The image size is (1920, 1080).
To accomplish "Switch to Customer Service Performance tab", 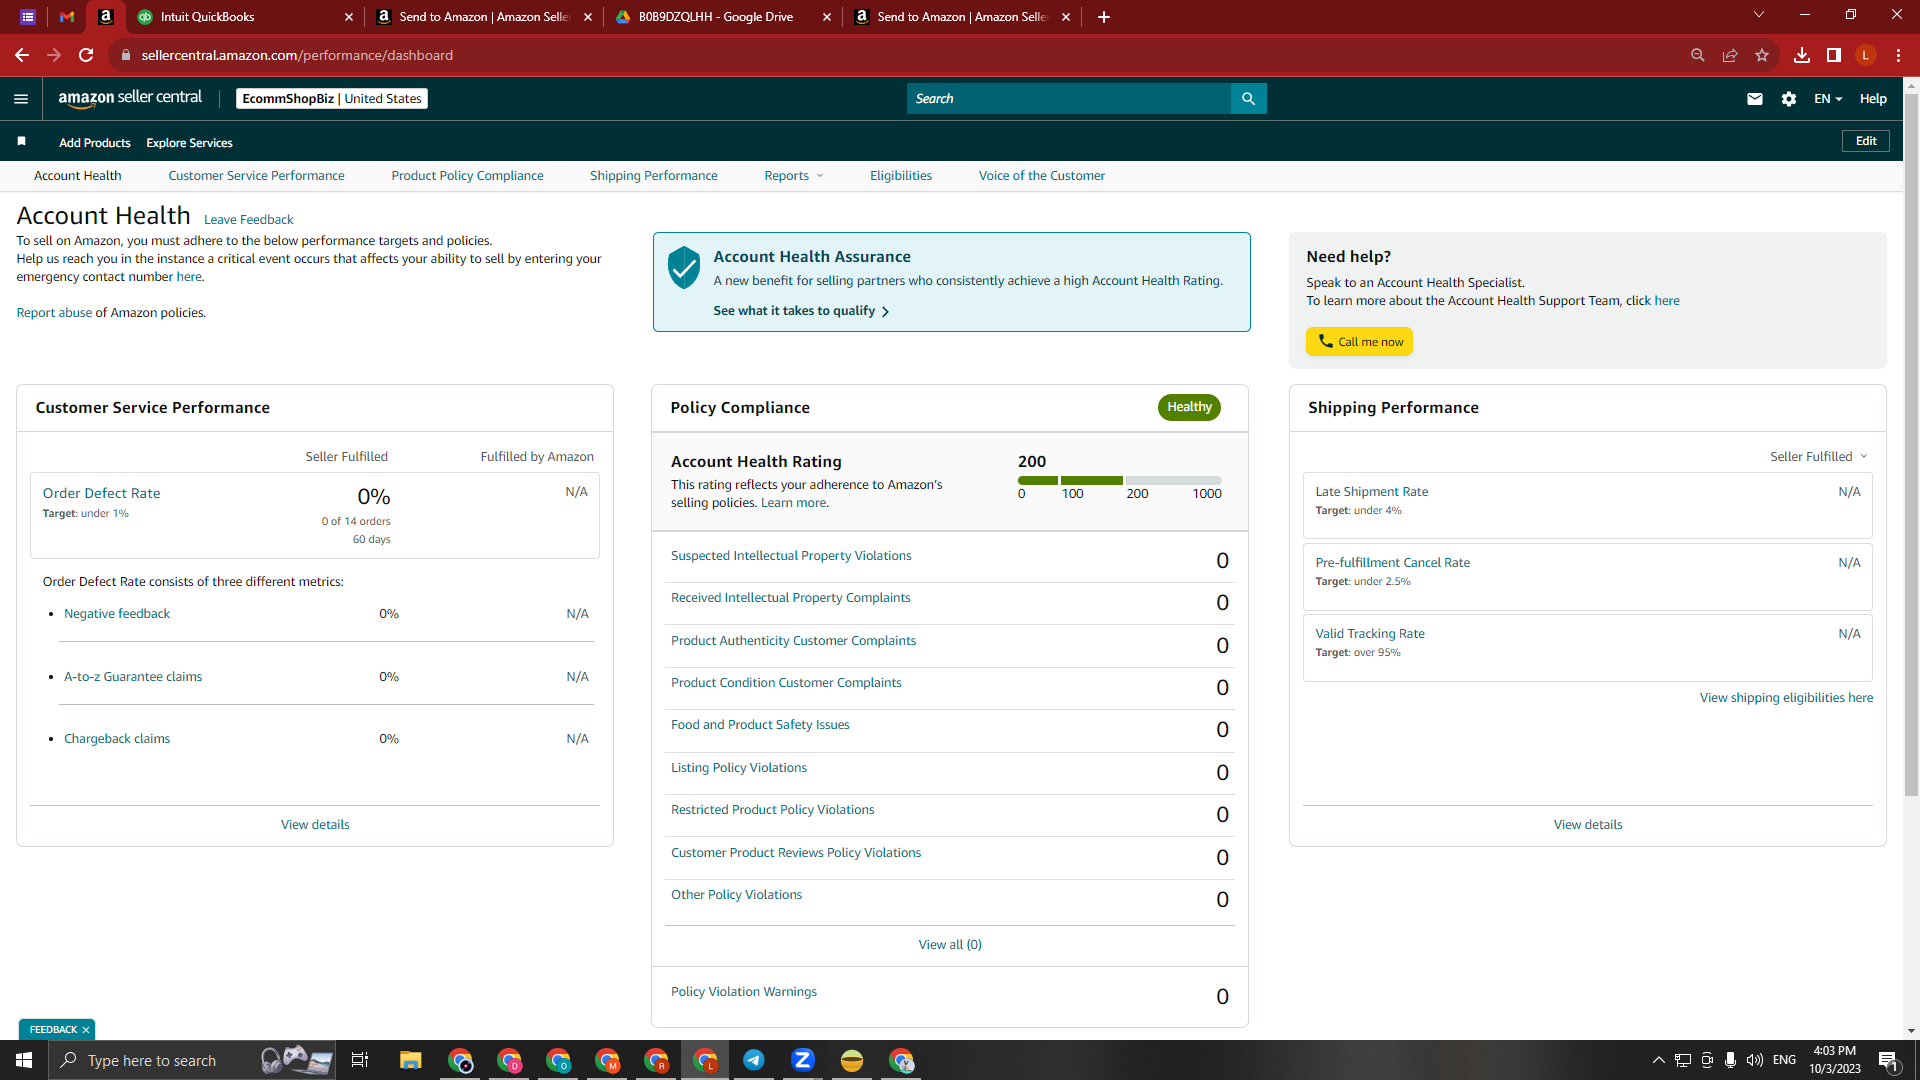I will [256, 175].
